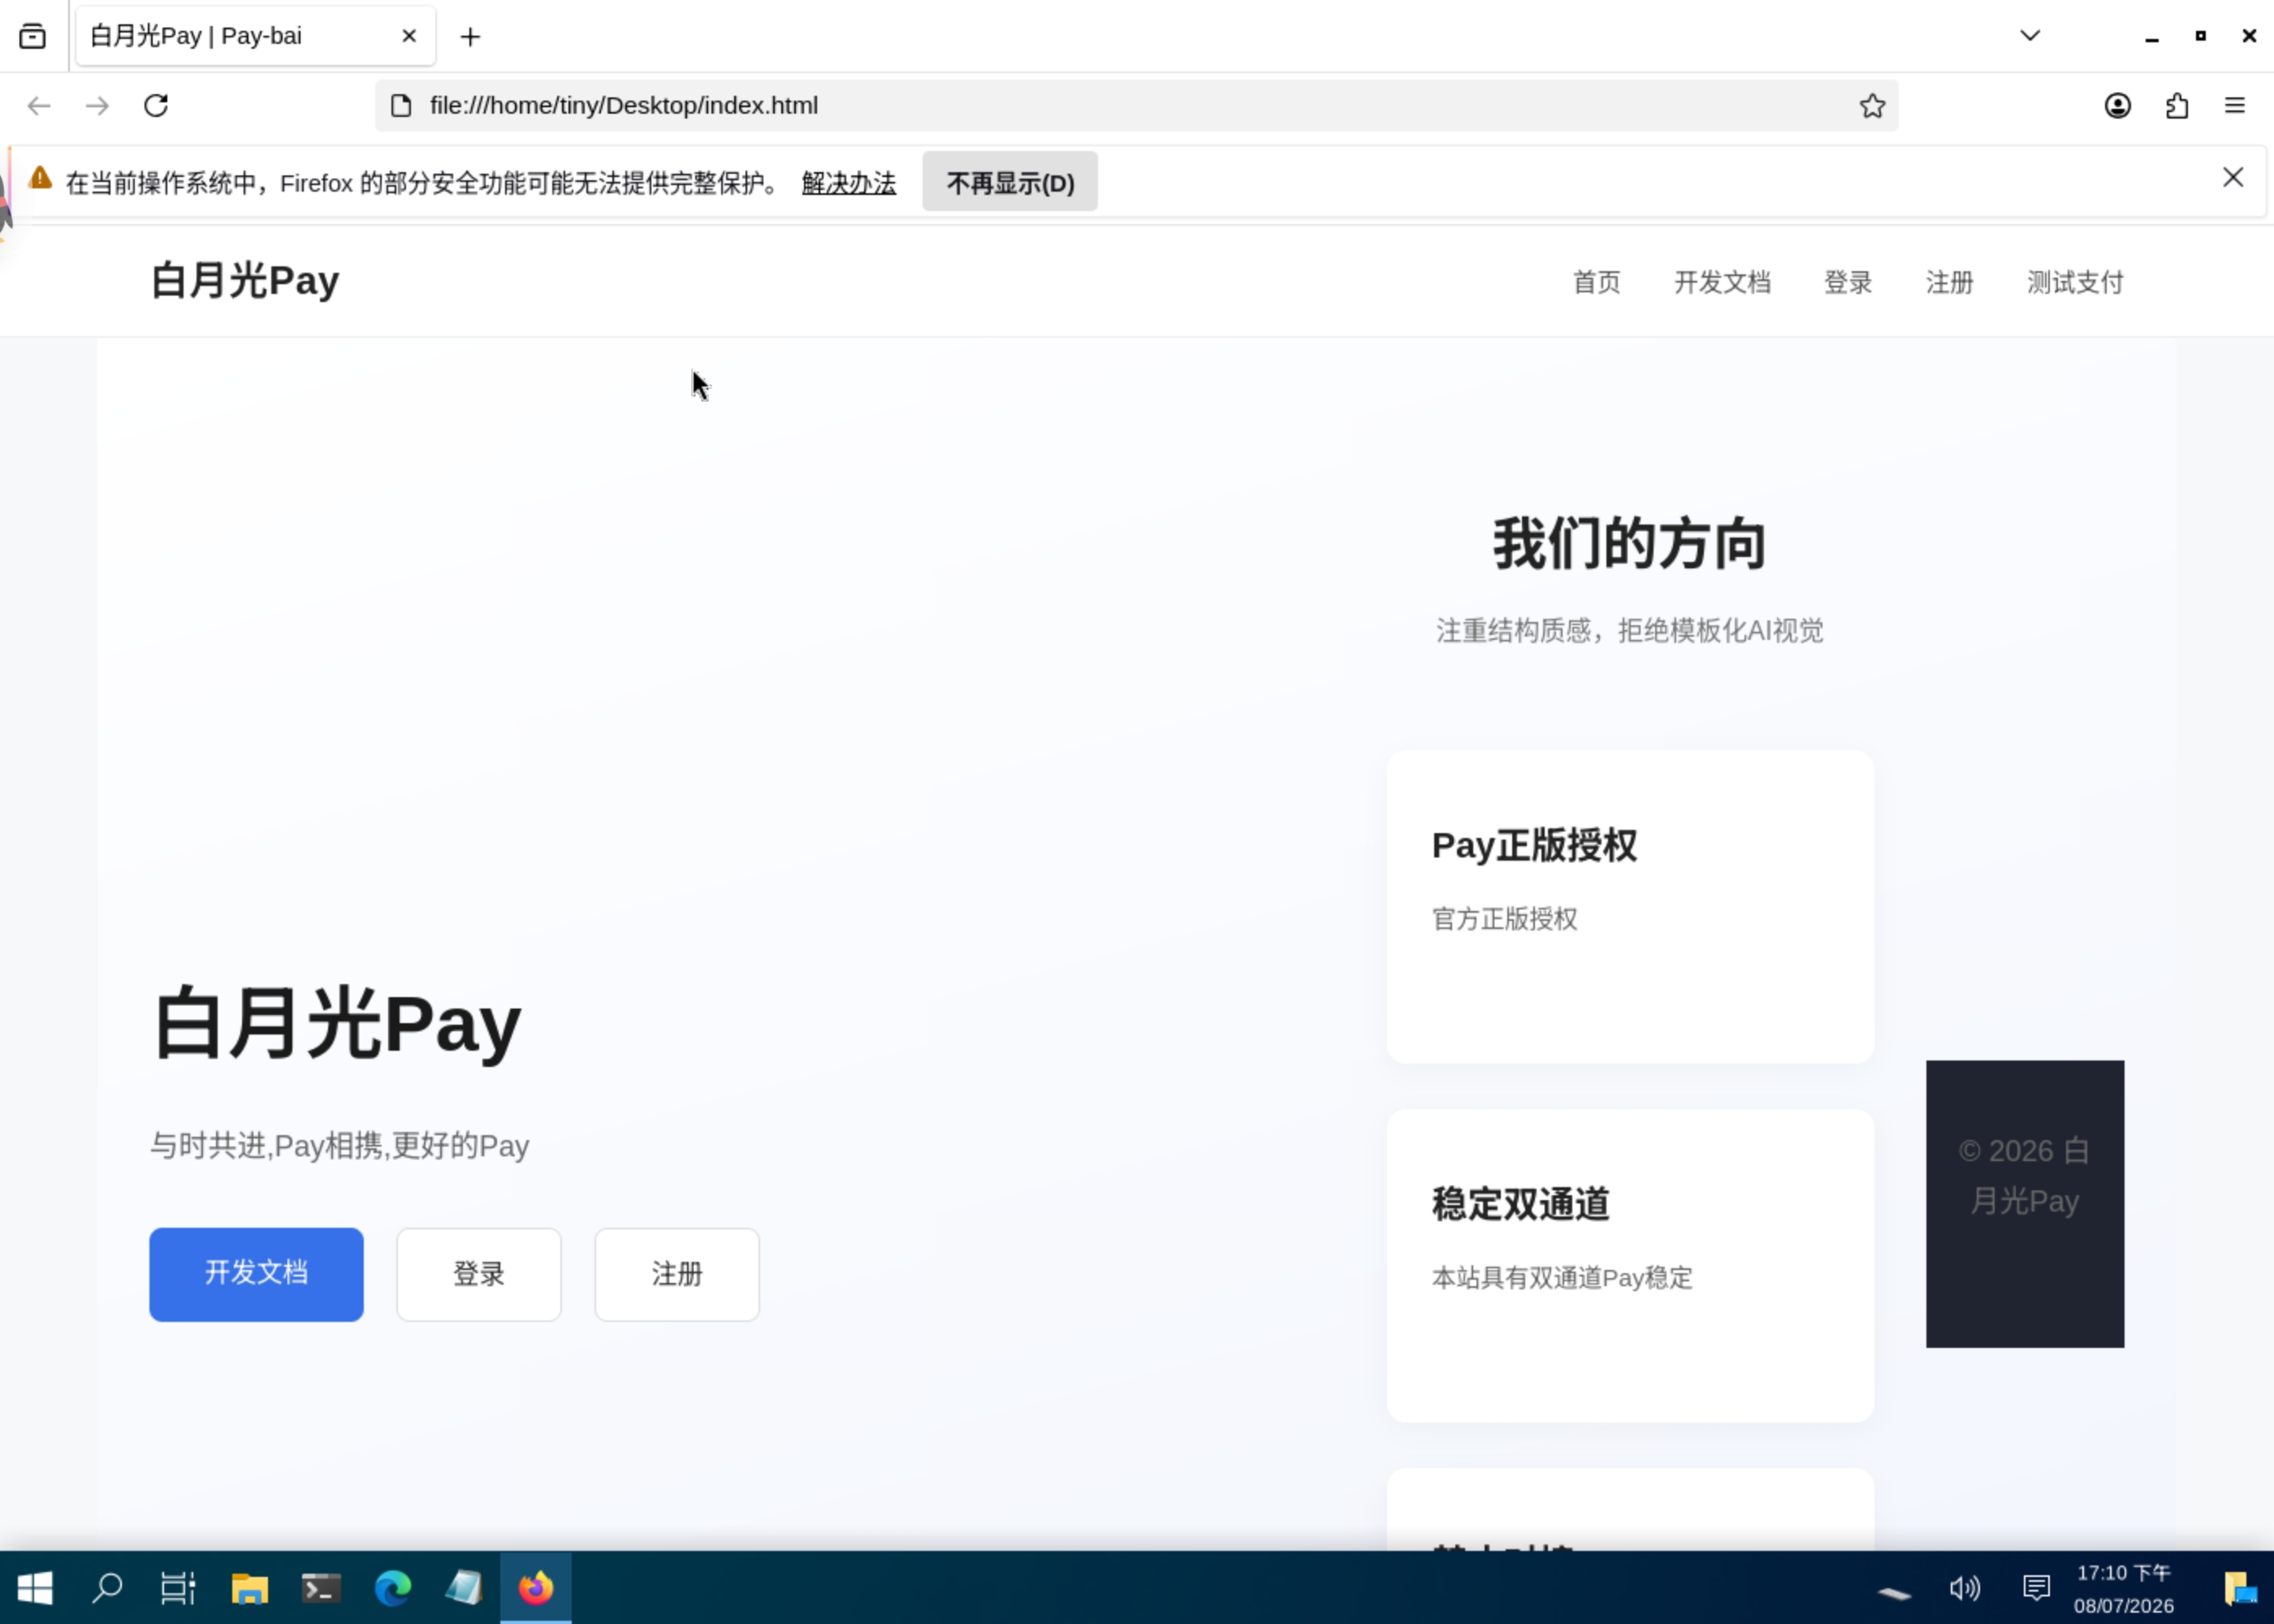Select 登录 in the top navigation
Image resolution: width=2274 pixels, height=1624 pixels.
coord(1848,283)
